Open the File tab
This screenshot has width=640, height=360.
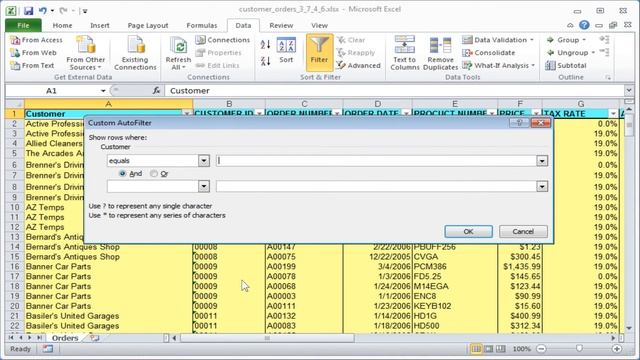point(23,25)
